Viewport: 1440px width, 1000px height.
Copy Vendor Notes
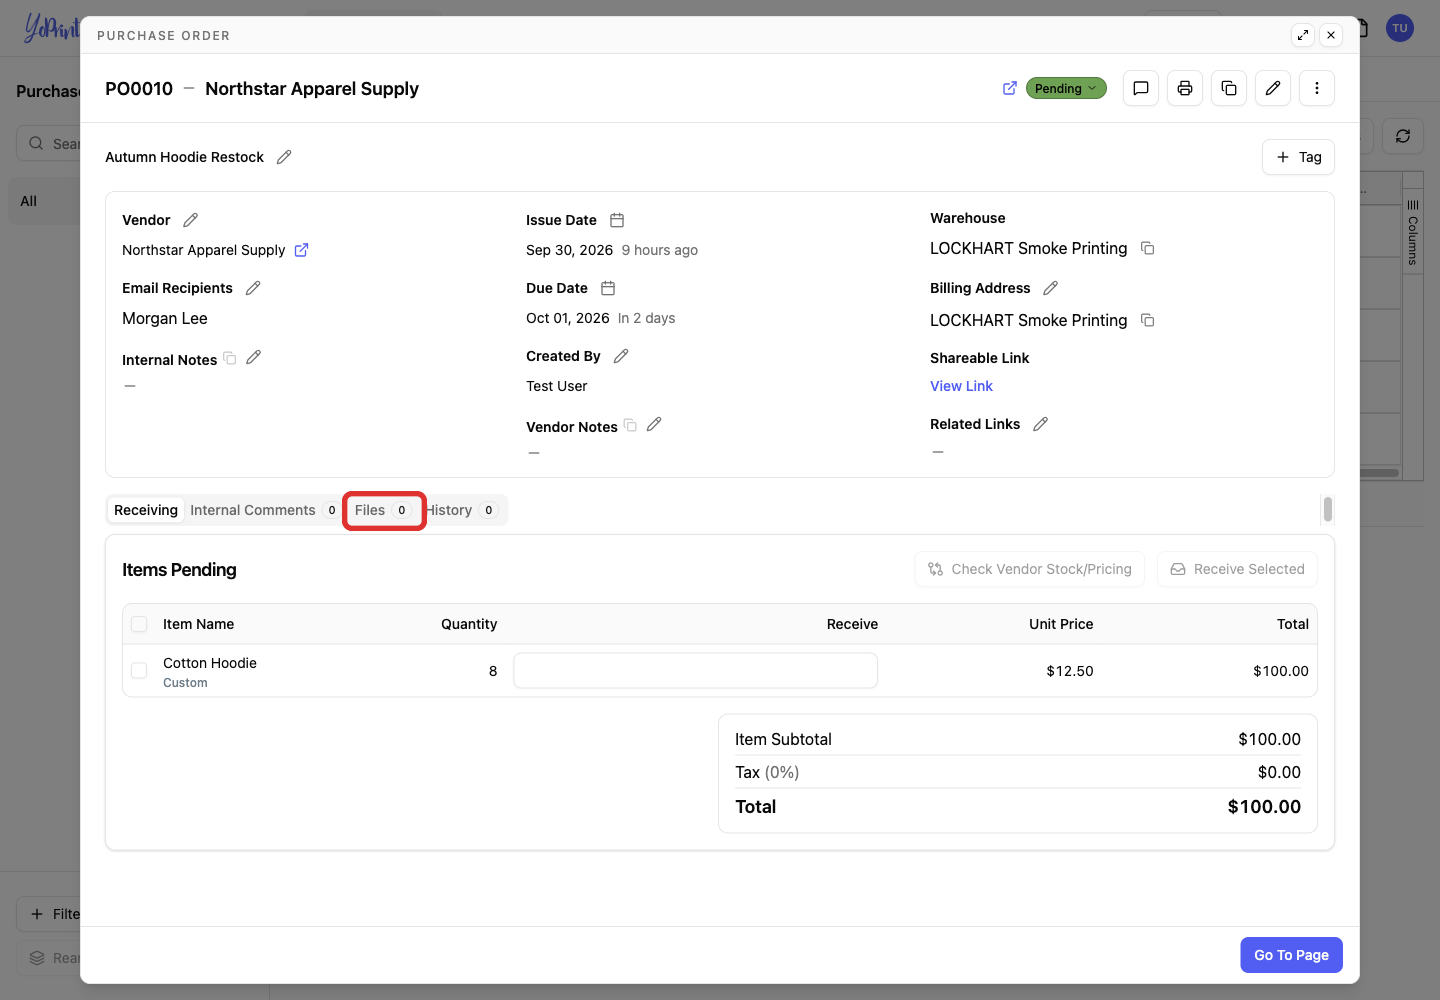[x=630, y=425]
